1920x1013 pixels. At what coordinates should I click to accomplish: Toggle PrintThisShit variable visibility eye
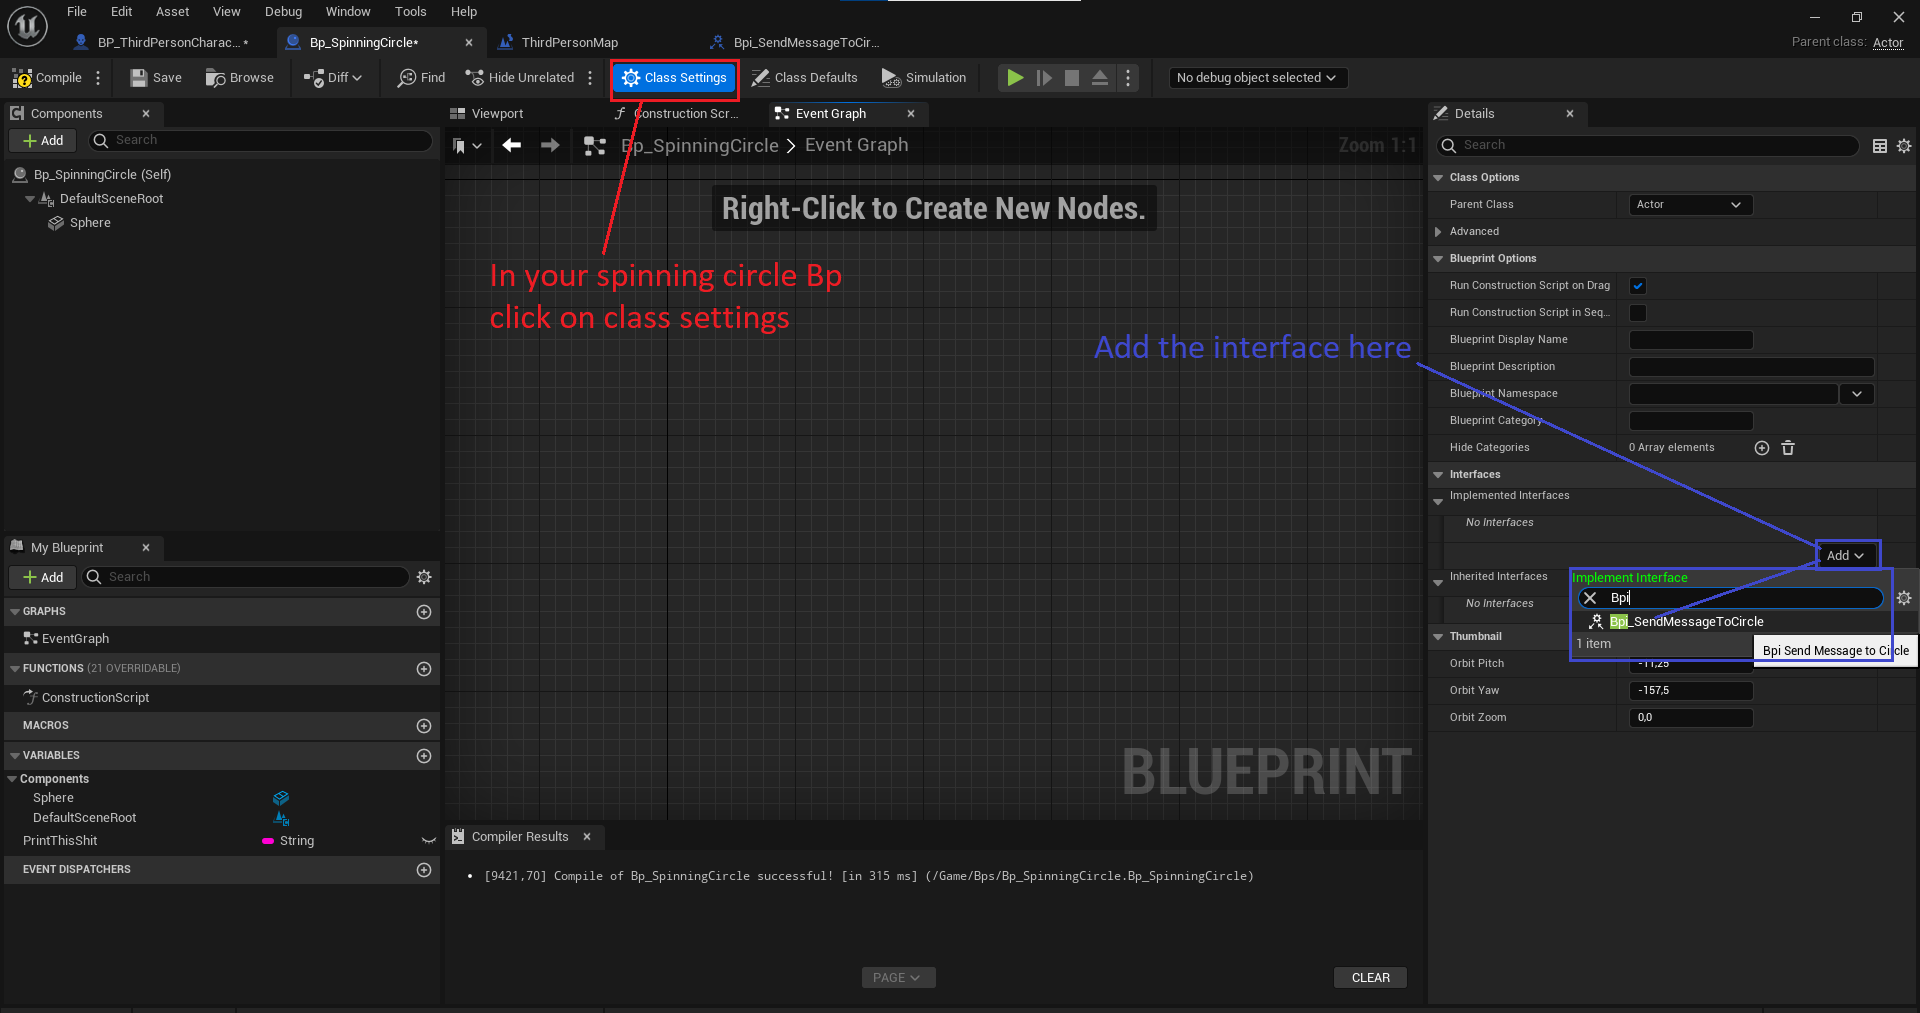pyautogui.click(x=428, y=841)
